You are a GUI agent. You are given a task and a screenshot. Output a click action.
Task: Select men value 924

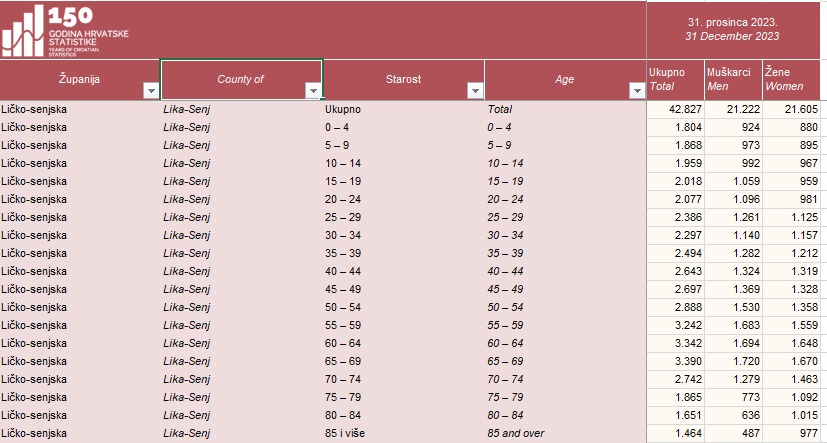734,127
